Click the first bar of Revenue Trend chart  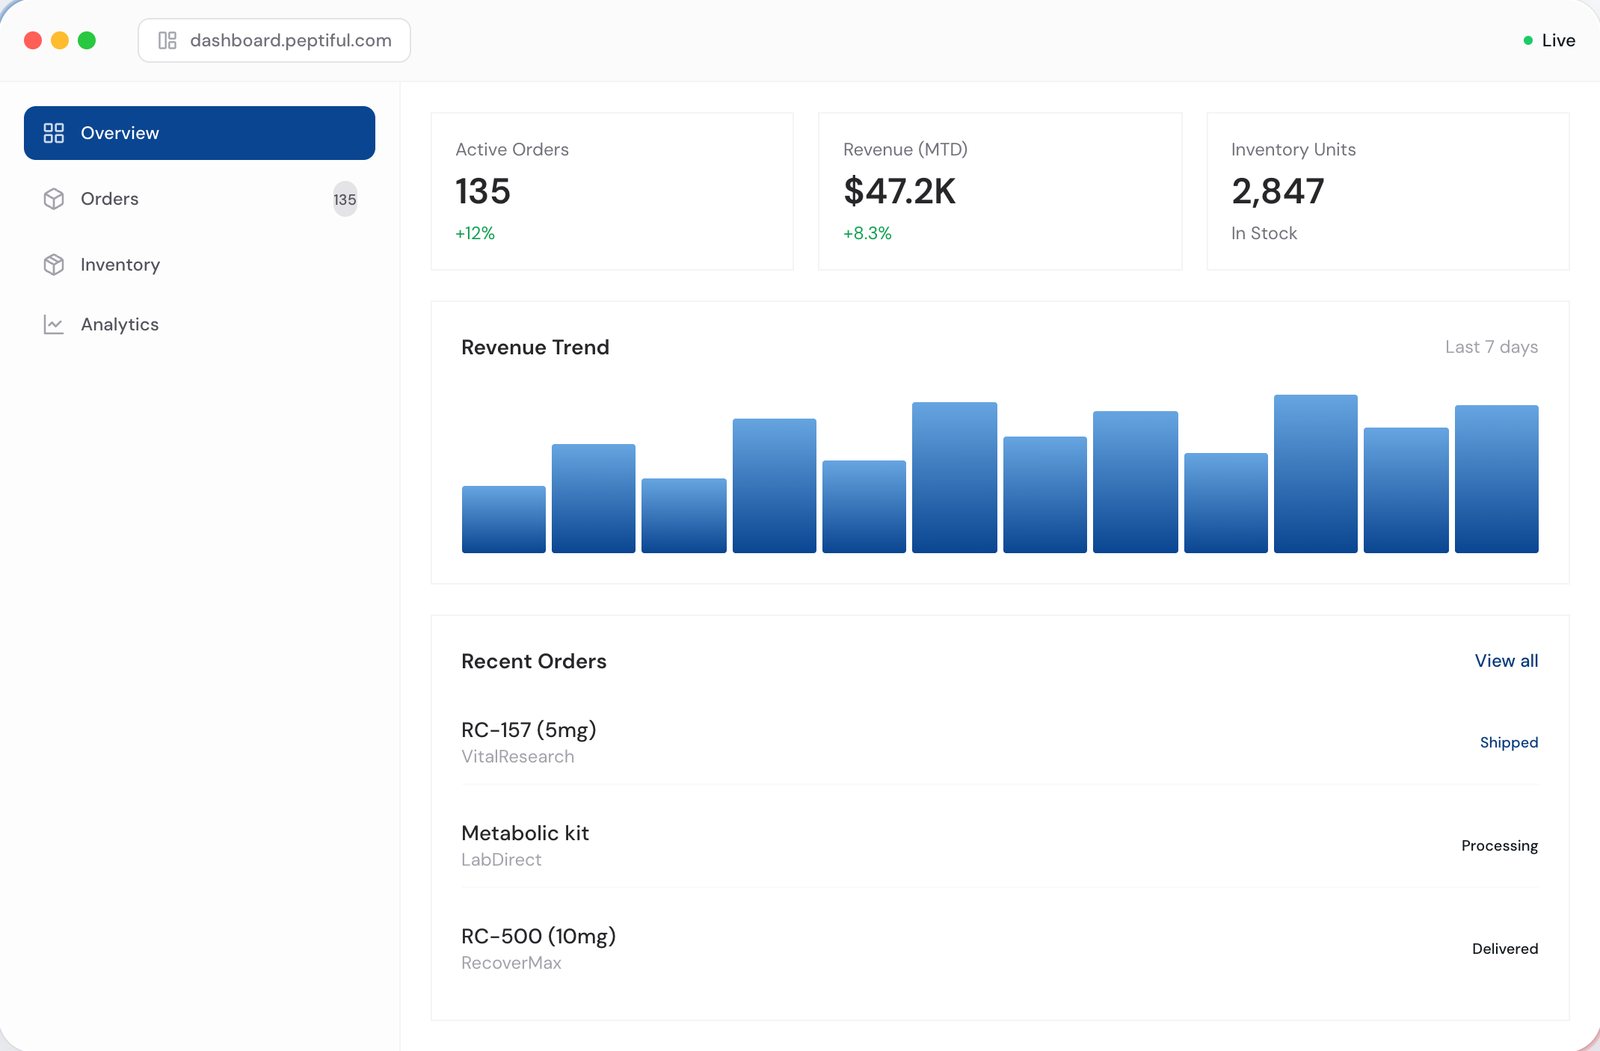pyautogui.click(x=504, y=519)
